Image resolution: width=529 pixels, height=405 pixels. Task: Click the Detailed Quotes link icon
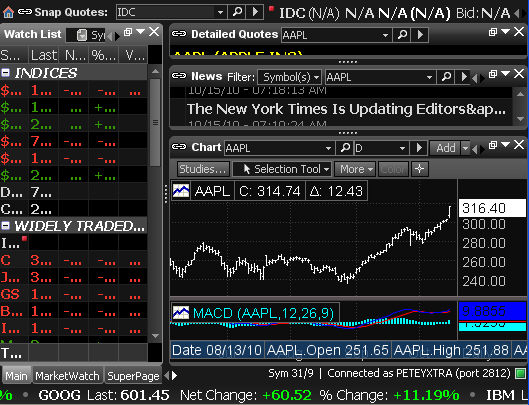pyautogui.click(x=179, y=34)
